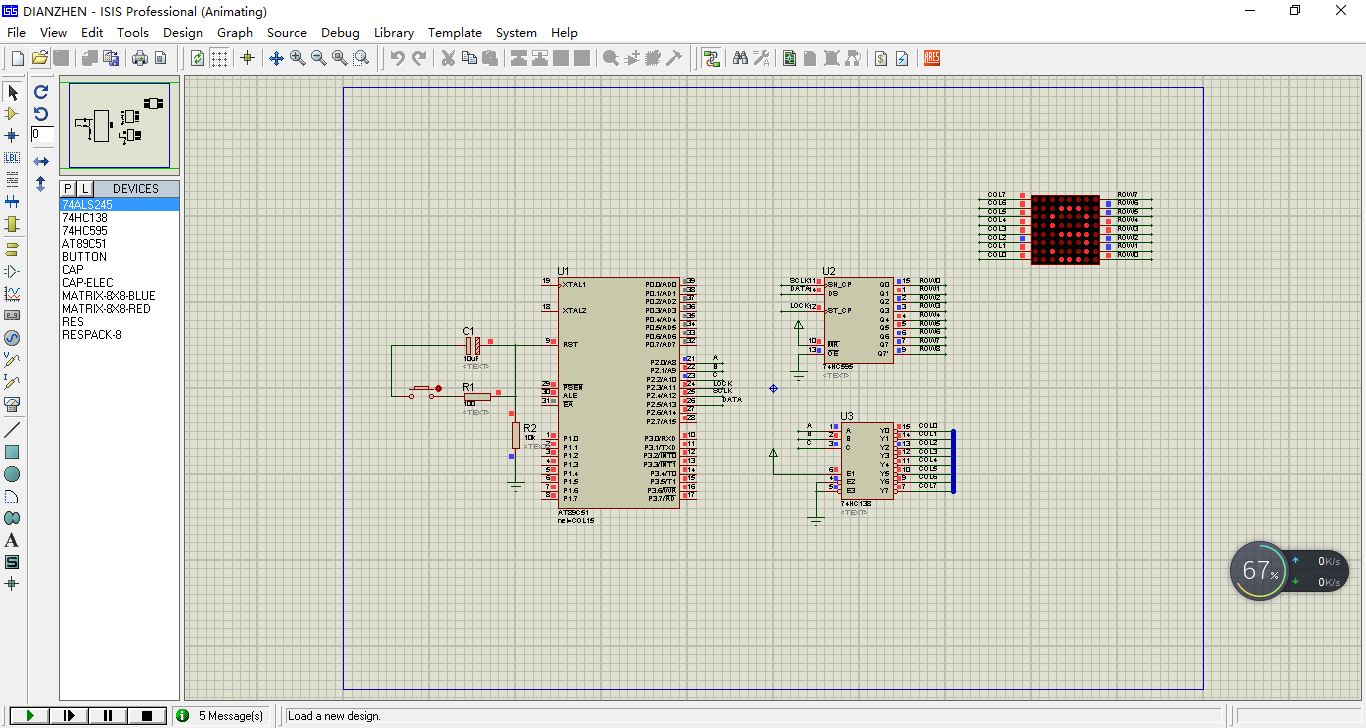Select the 2D text 'A' tool
The width and height of the screenshot is (1366, 728).
(x=12, y=540)
